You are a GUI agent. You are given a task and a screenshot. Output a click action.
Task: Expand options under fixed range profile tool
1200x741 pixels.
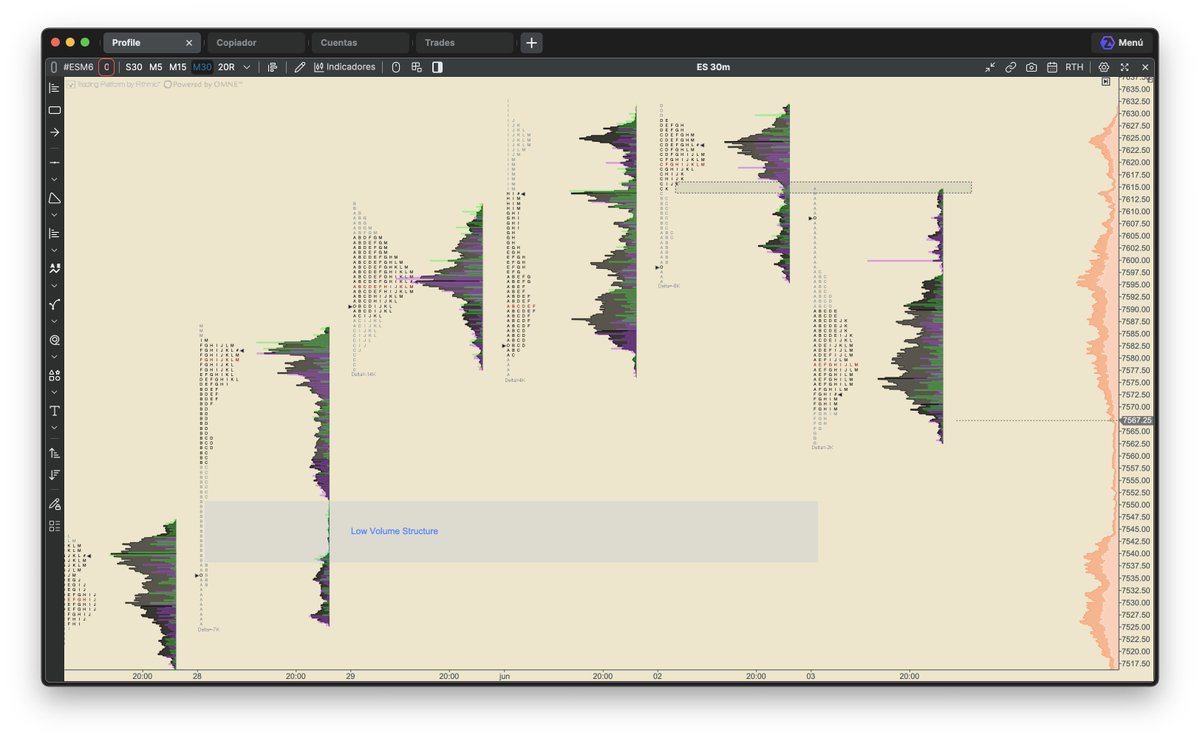point(54,250)
